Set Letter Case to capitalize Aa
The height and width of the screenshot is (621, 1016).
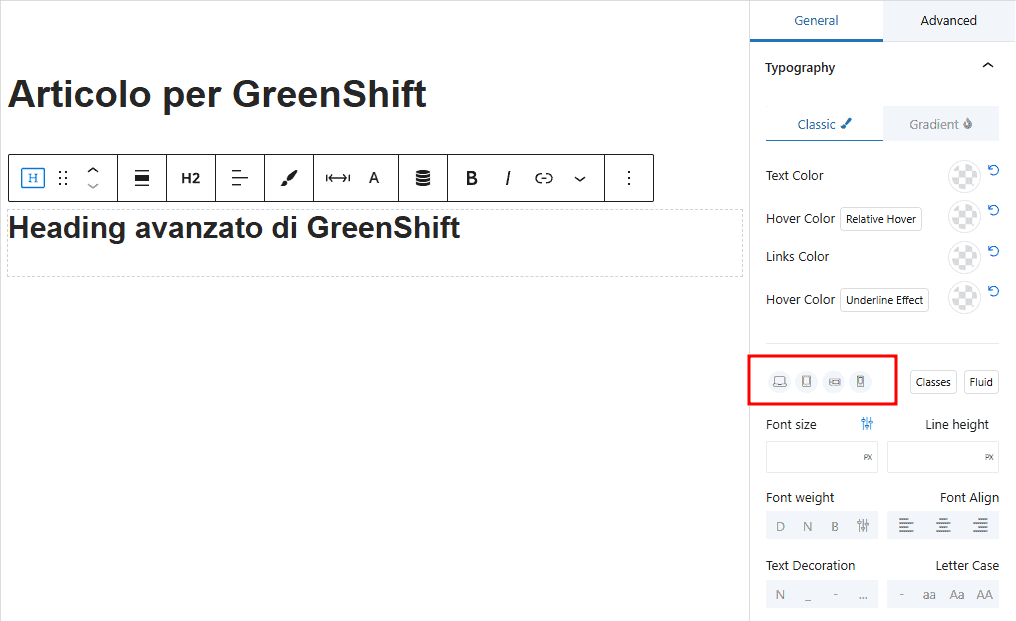pyautogui.click(x=957, y=594)
